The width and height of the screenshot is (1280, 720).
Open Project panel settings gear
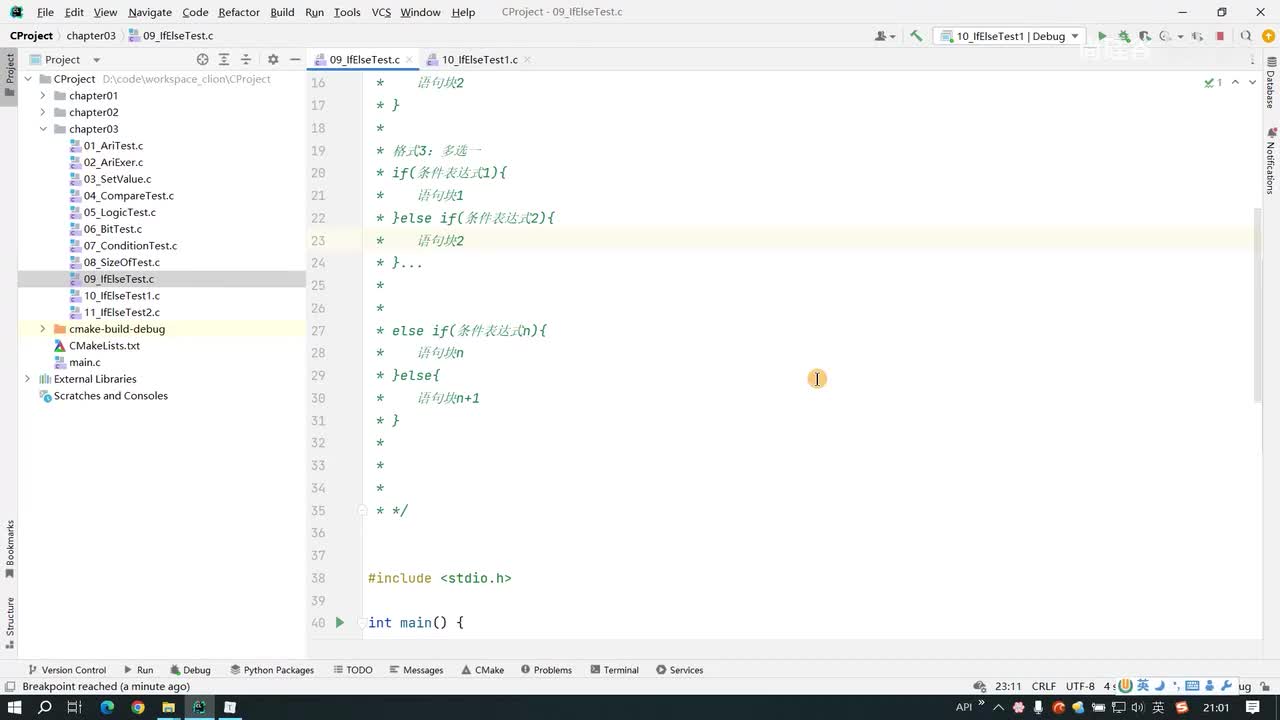click(x=273, y=59)
